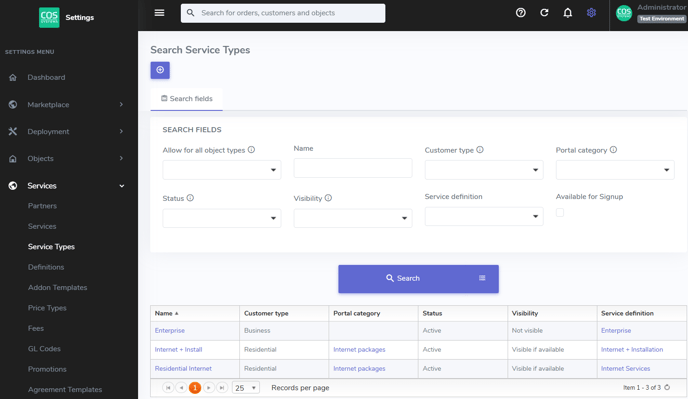Open GL Codes menu item
The image size is (688, 399).
point(44,349)
